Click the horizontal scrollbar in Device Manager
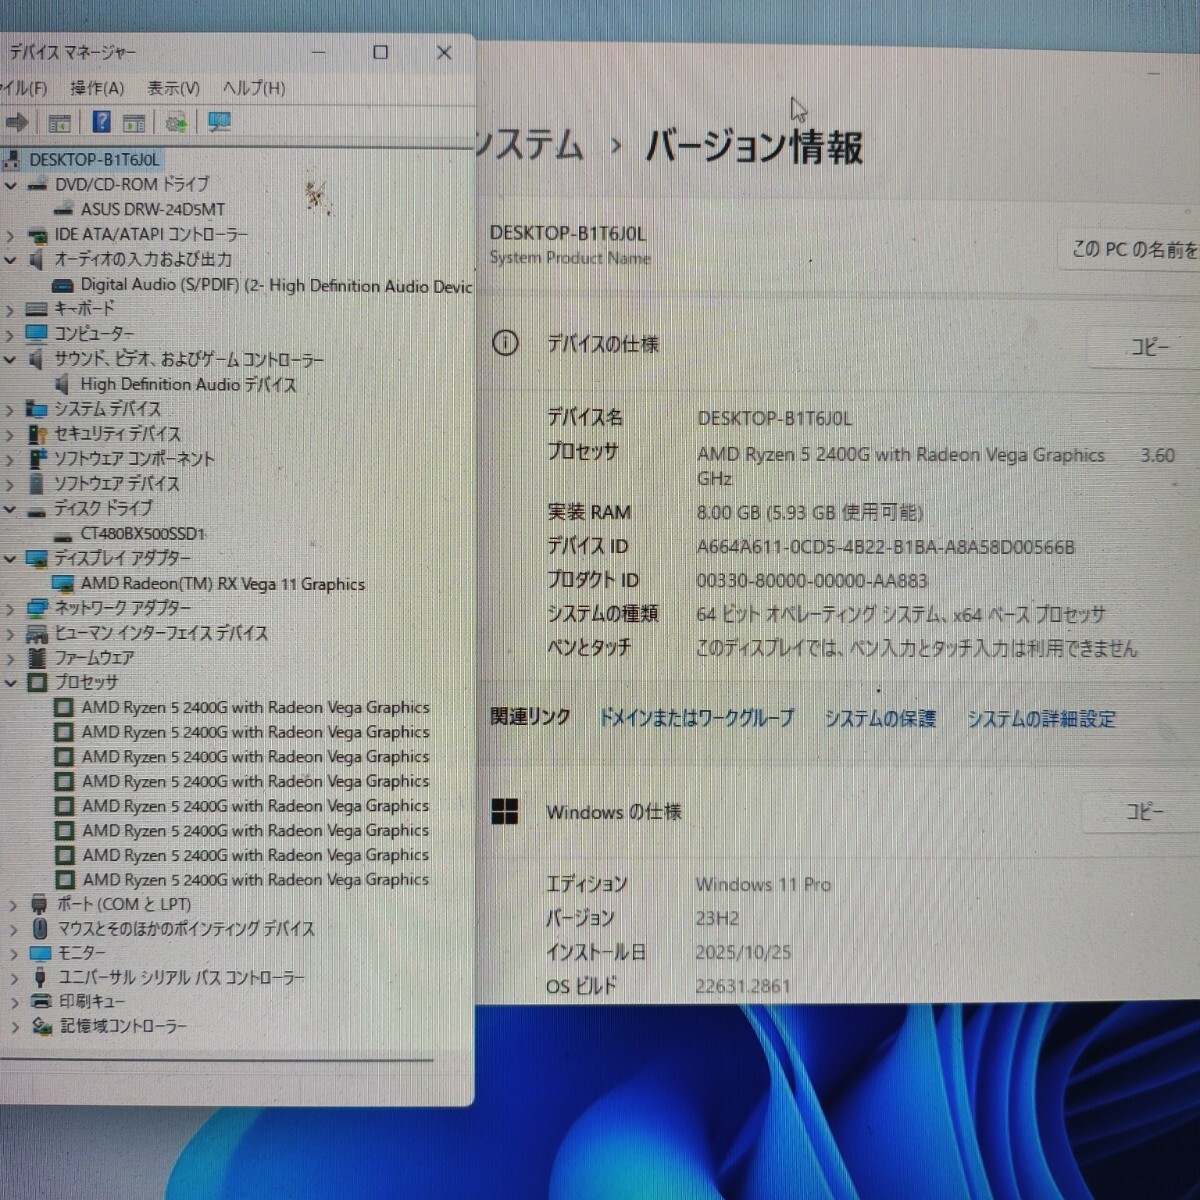The height and width of the screenshot is (1200, 1200). (x=215, y=1059)
